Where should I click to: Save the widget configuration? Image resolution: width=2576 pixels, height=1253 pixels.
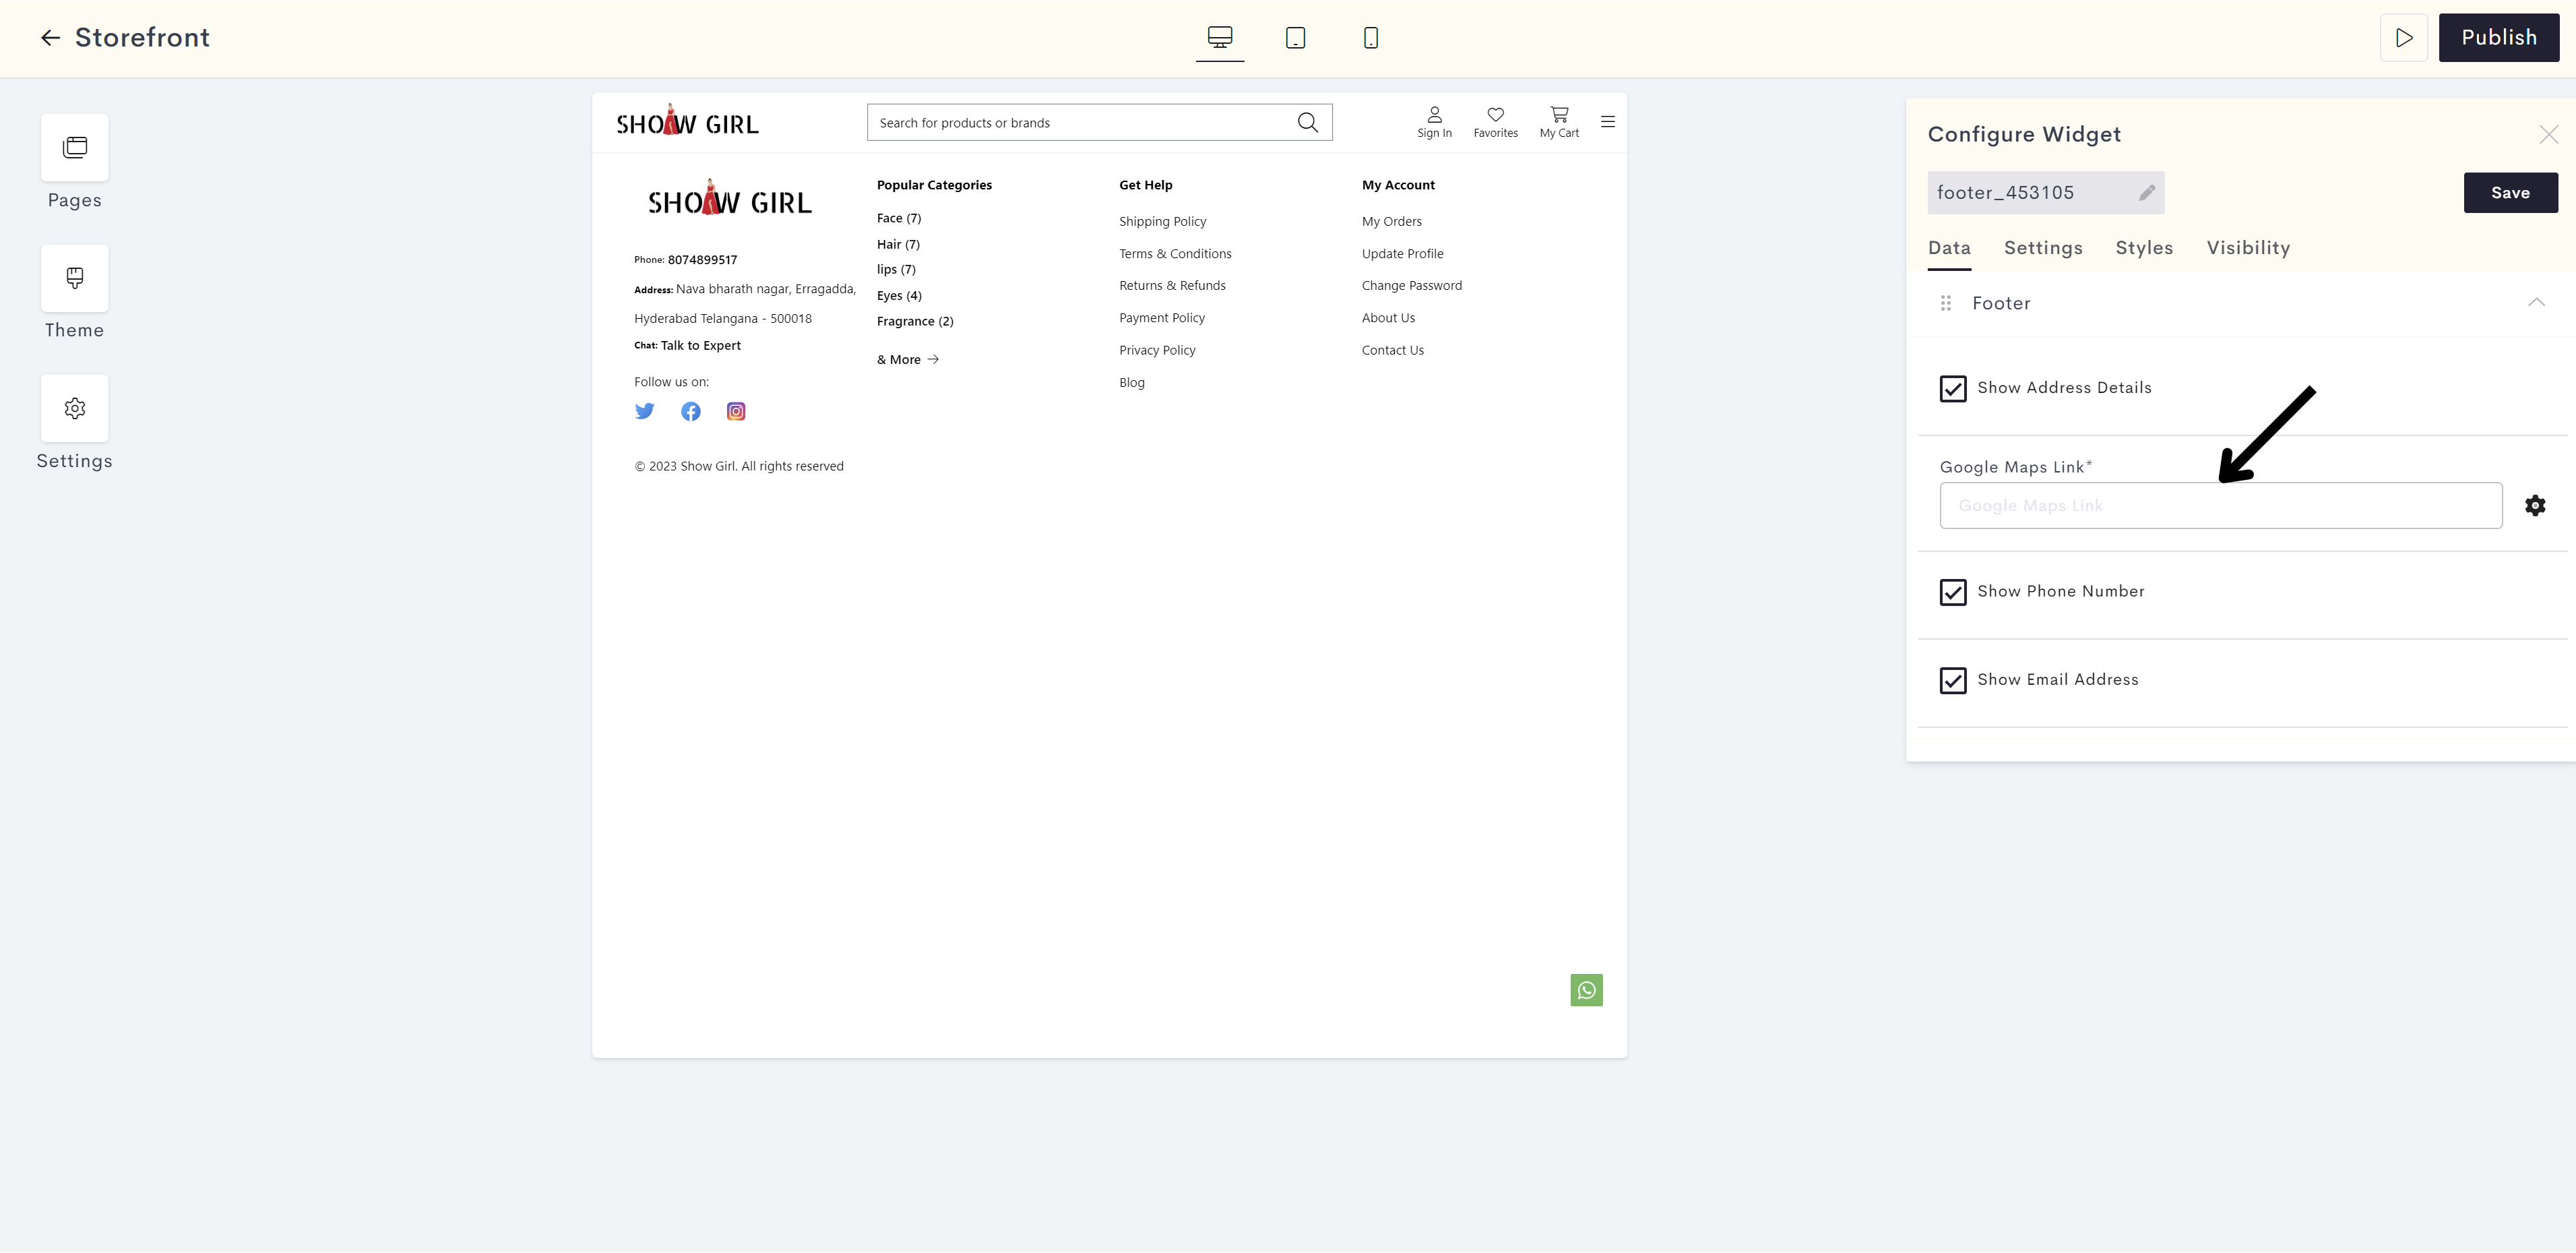click(x=2510, y=193)
